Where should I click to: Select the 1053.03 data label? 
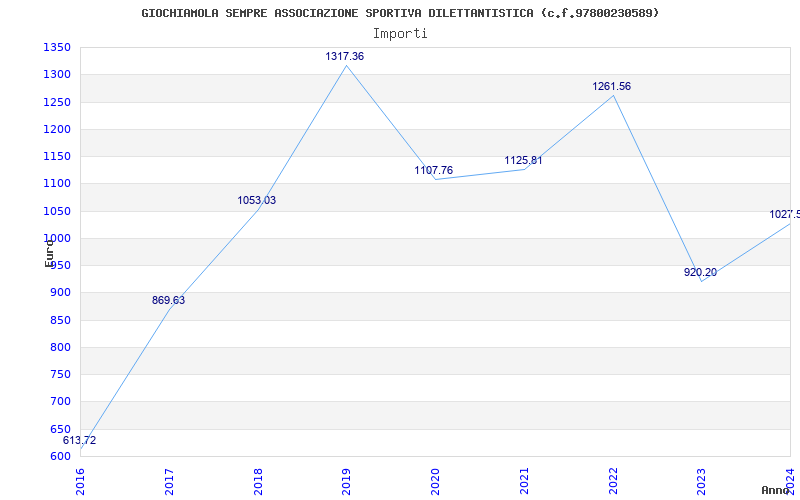[257, 201]
